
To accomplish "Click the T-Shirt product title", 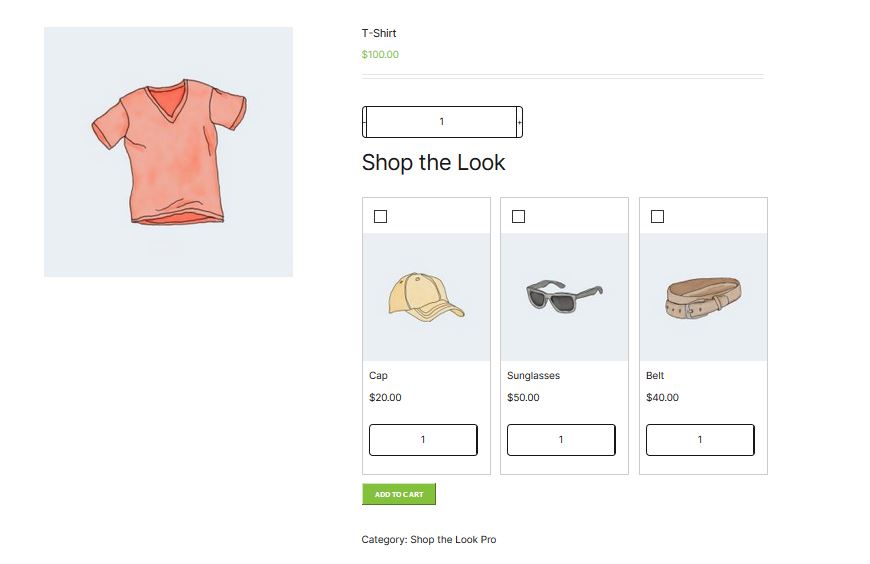I will (379, 33).
